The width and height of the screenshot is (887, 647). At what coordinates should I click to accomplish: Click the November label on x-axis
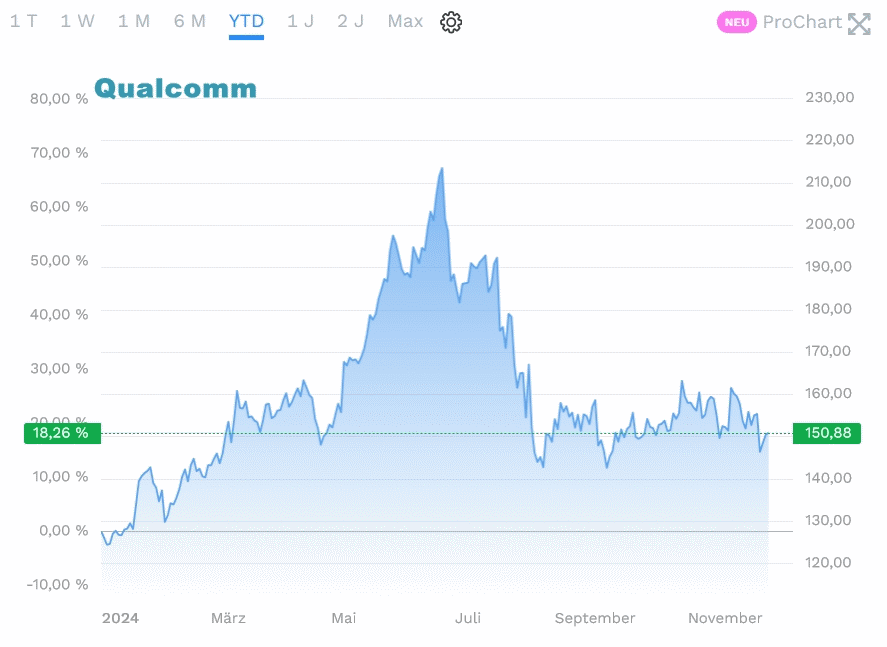[x=725, y=618]
